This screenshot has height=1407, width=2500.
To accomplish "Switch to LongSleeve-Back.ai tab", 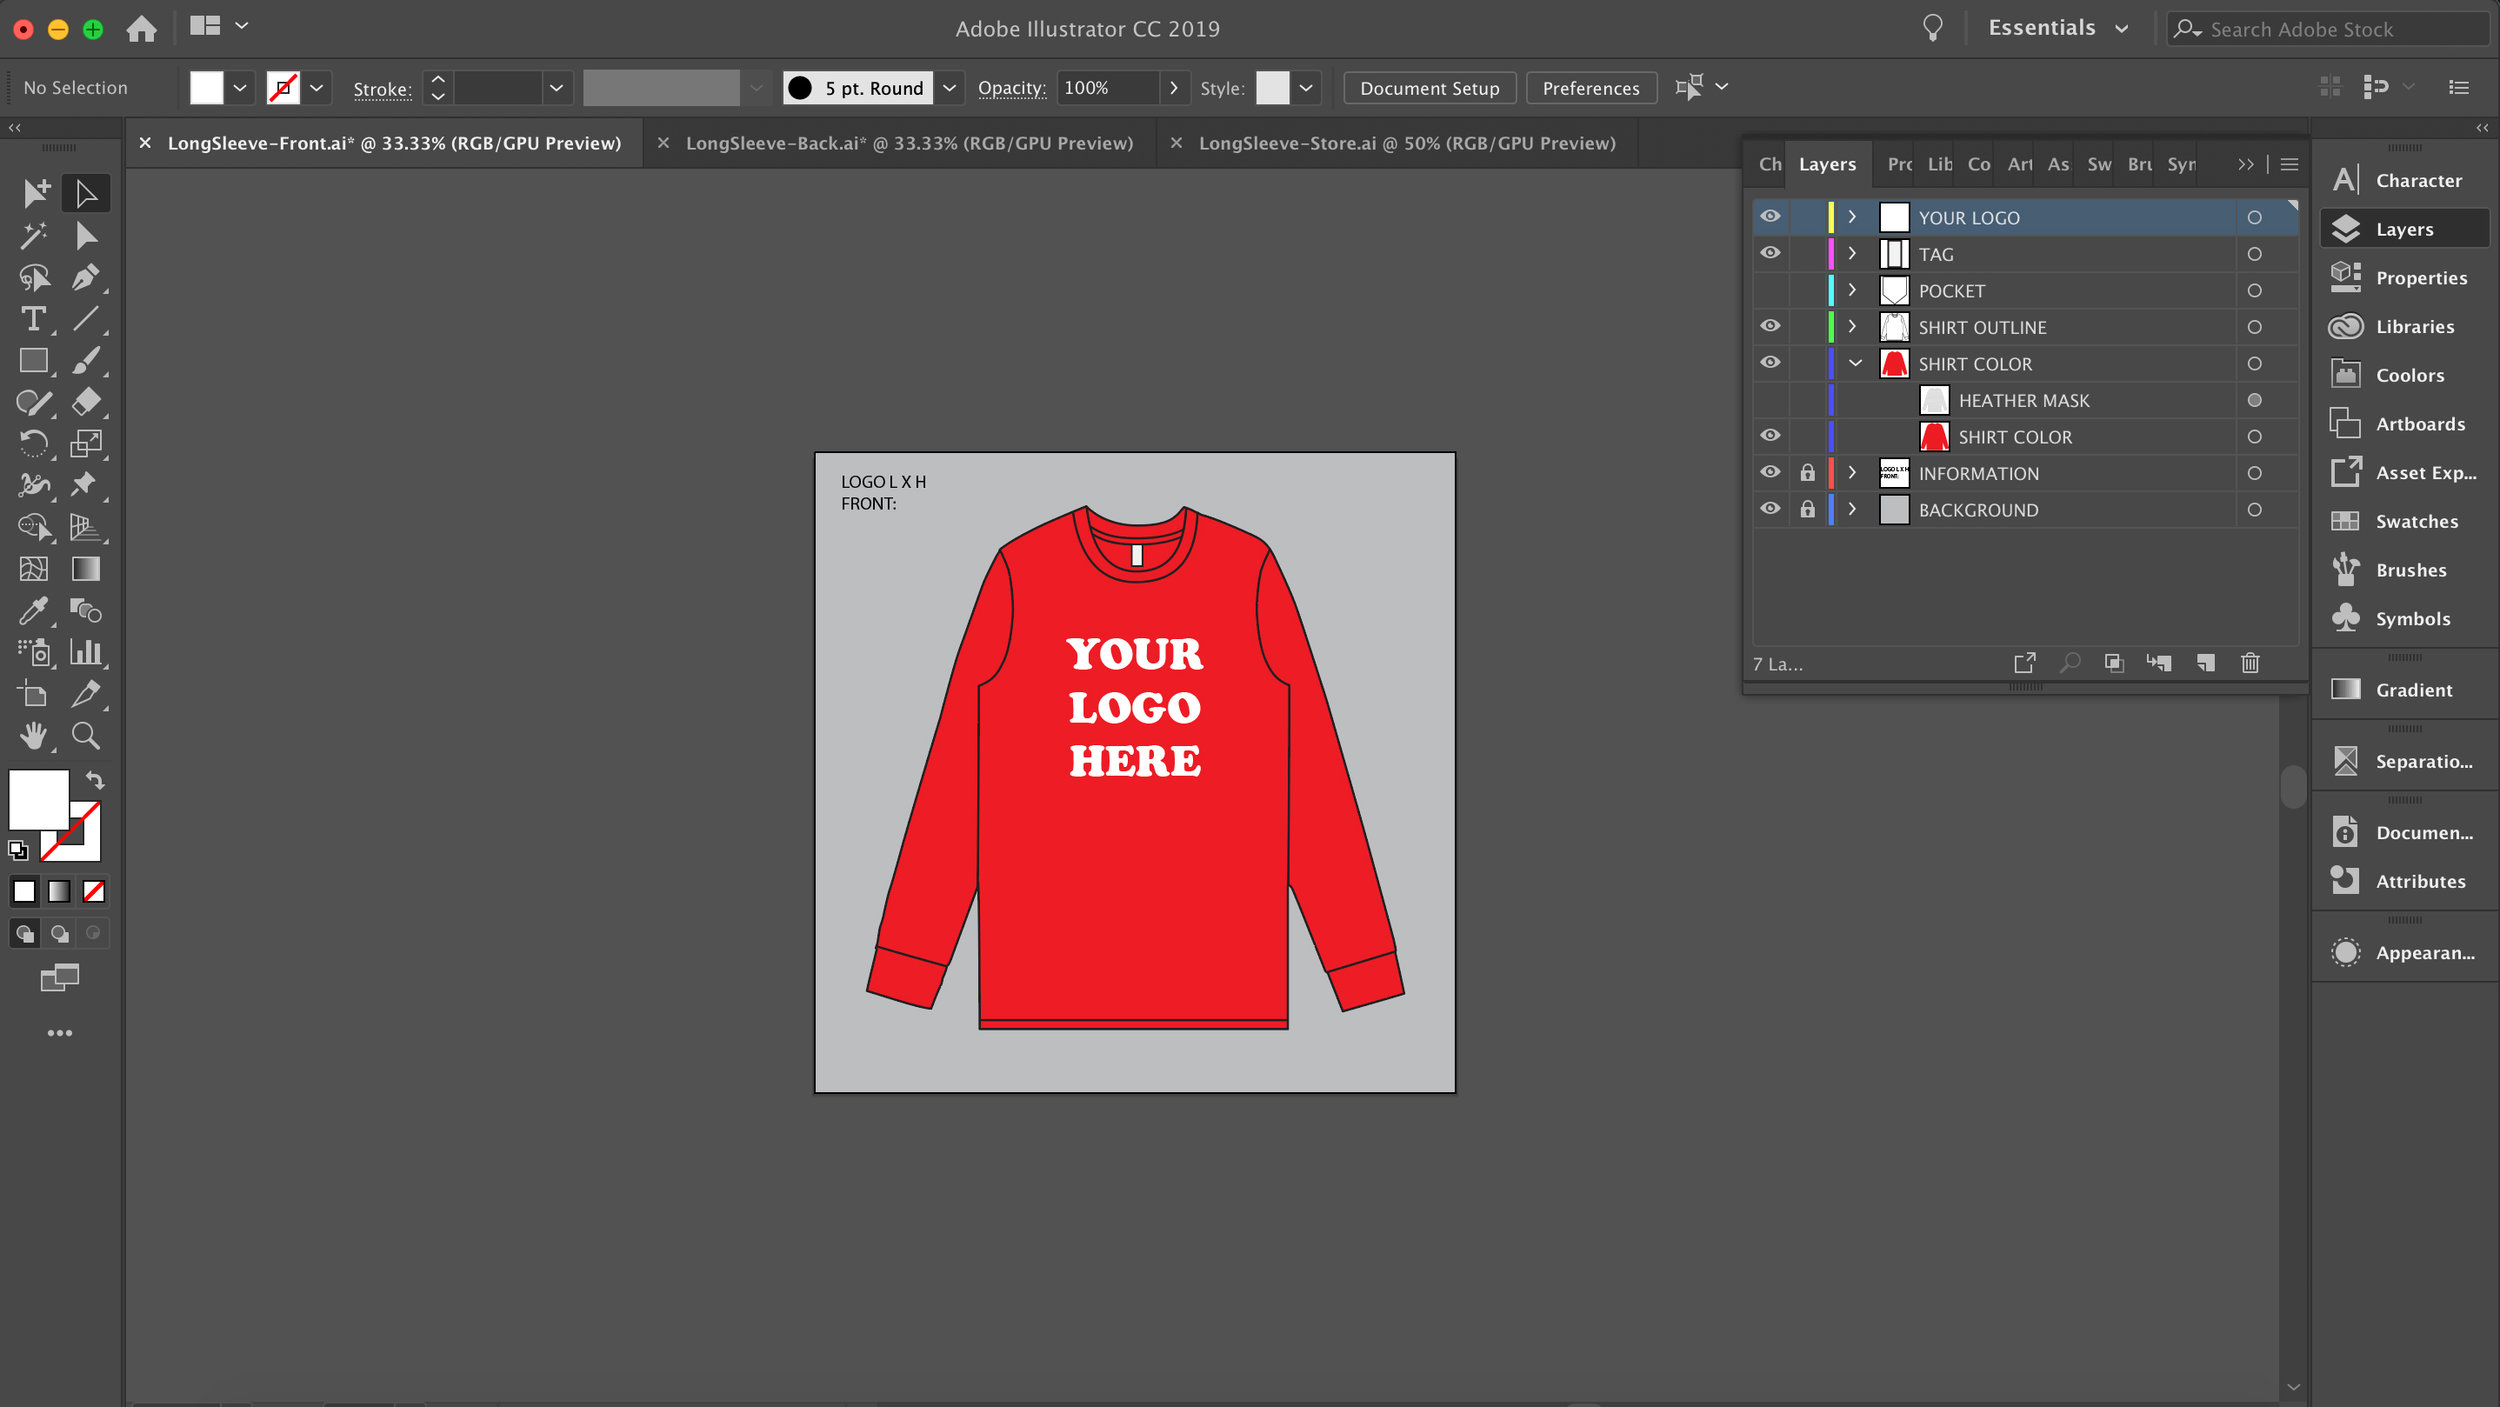I will click(x=908, y=143).
